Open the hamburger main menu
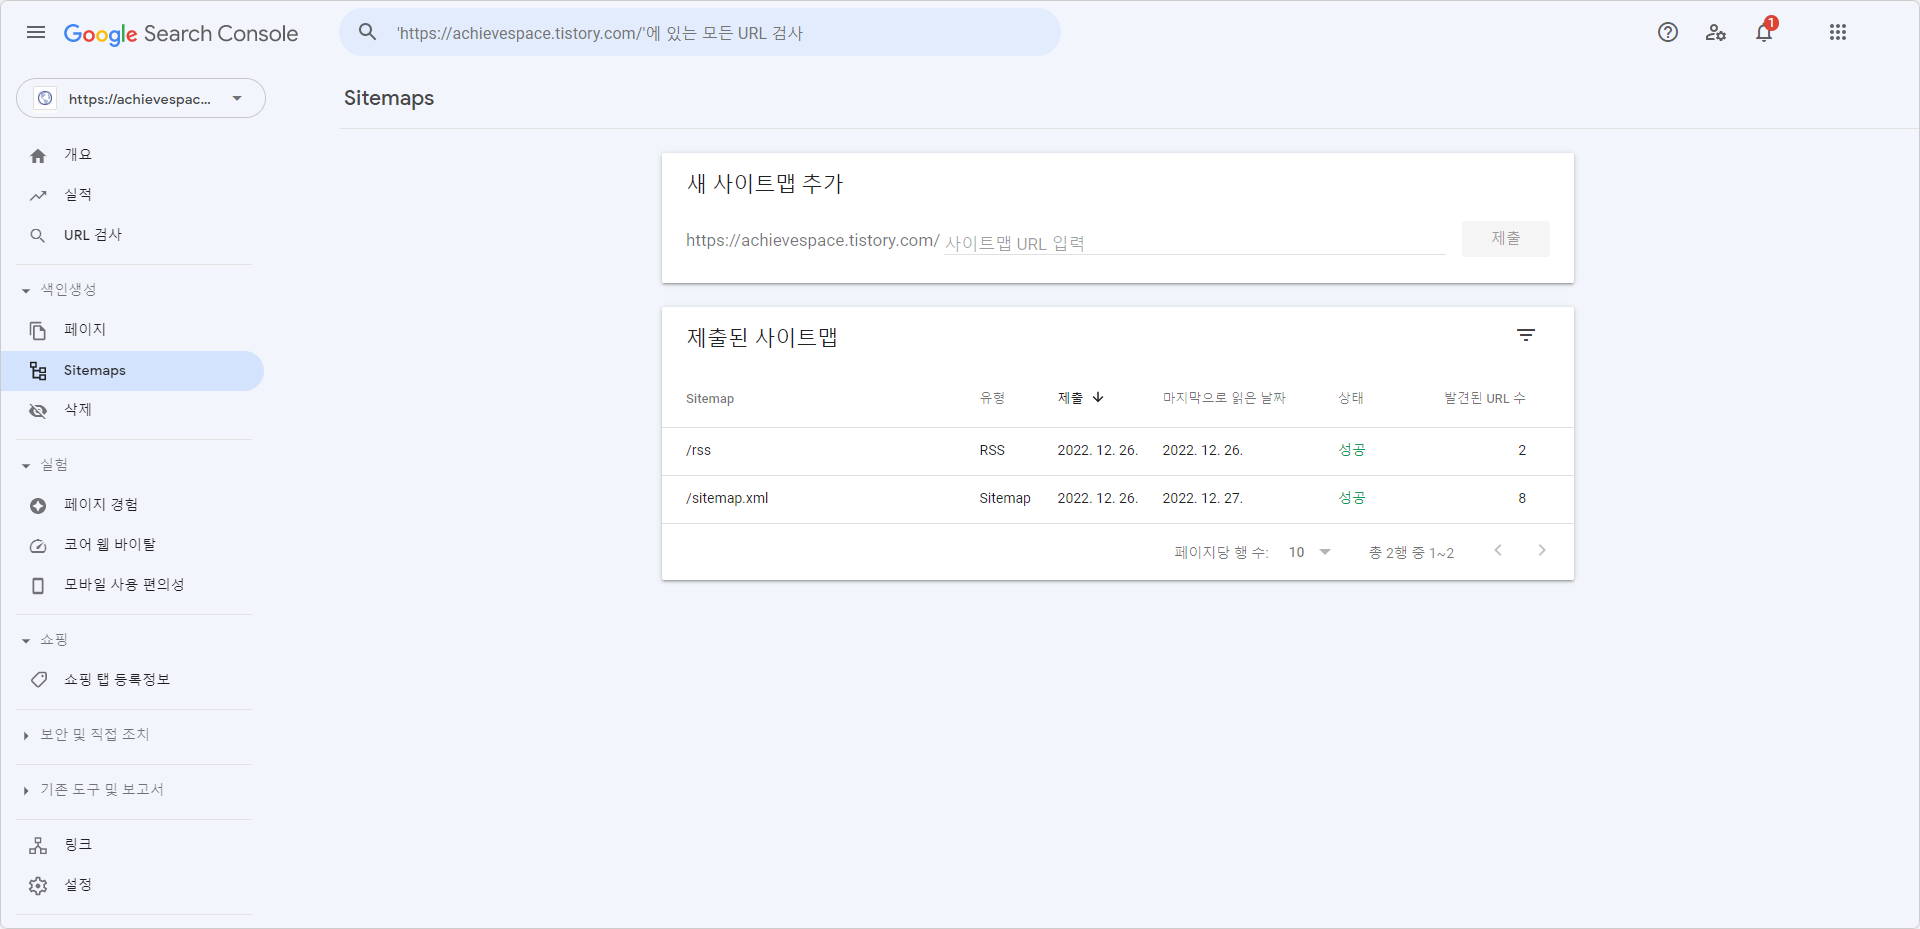Screen dimensions: 1920x929 36,32
